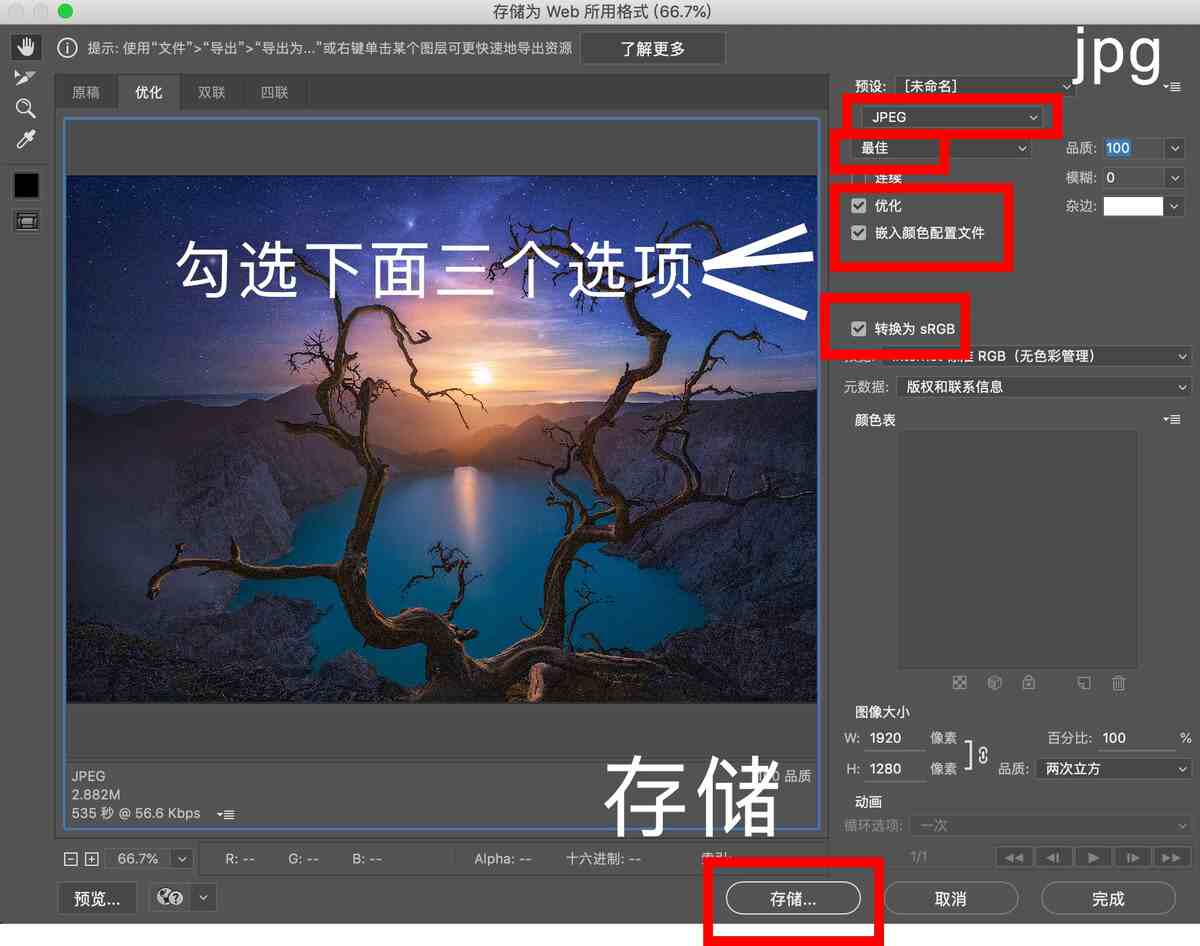Screen dimensions: 1200x946
Task: Click rewind to first frame
Action: tap(1013, 857)
